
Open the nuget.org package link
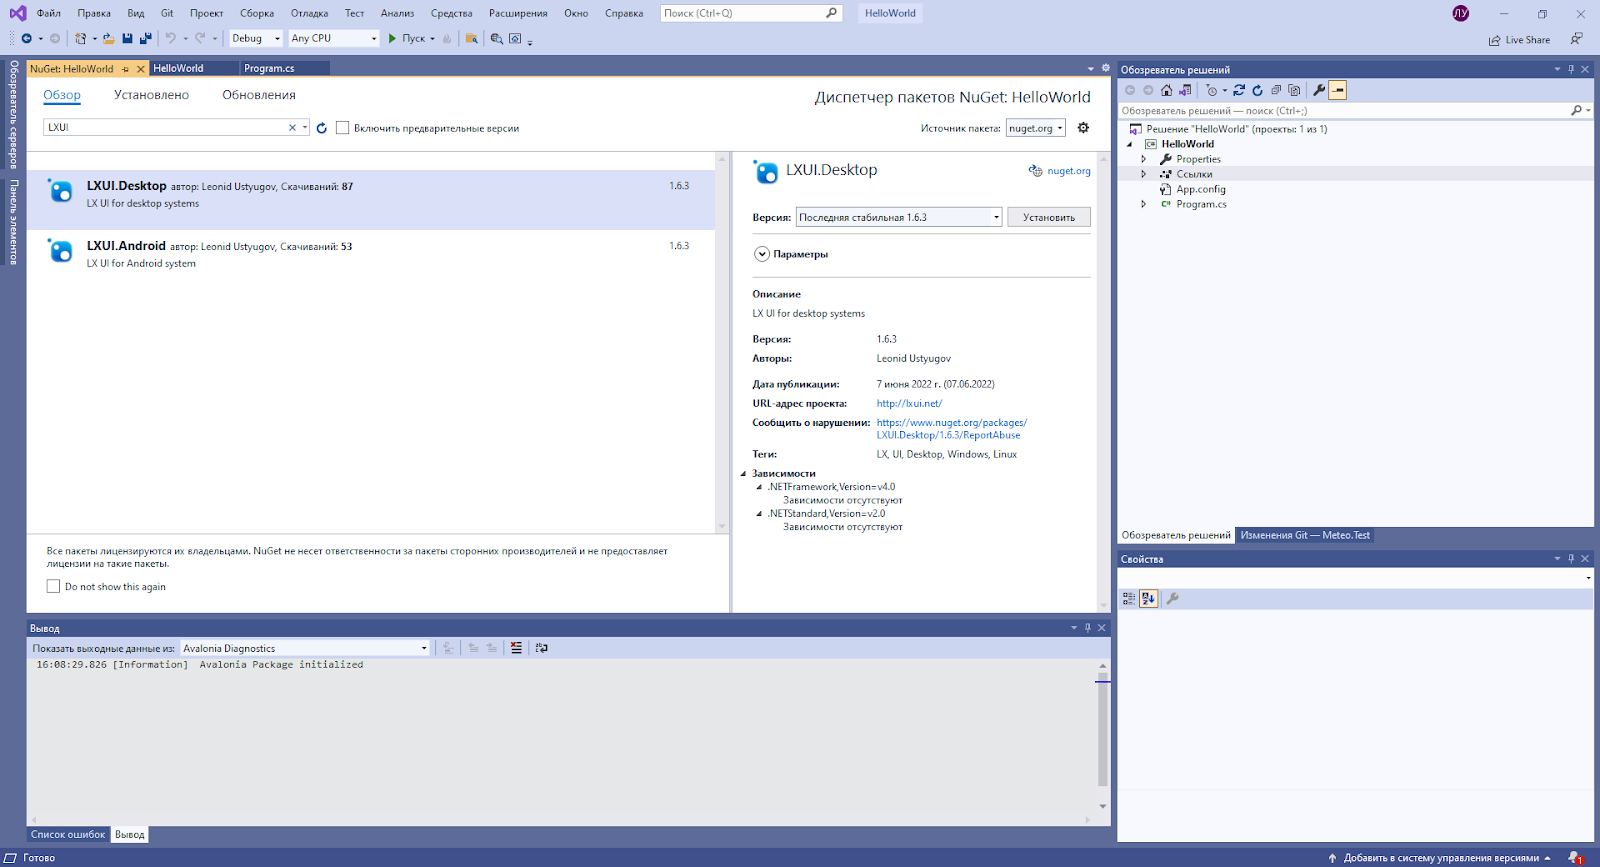(1069, 171)
